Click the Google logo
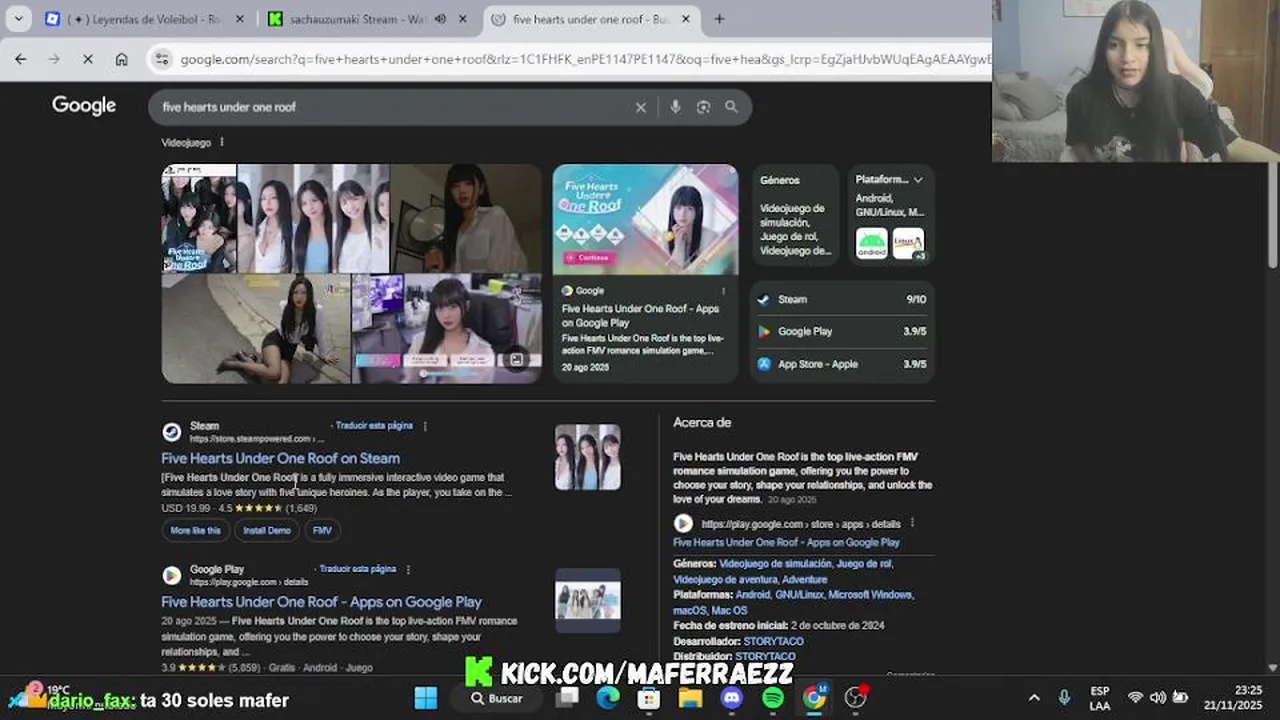The width and height of the screenshot is (1280, 720). pyautogui.click(x=84, y=105)
